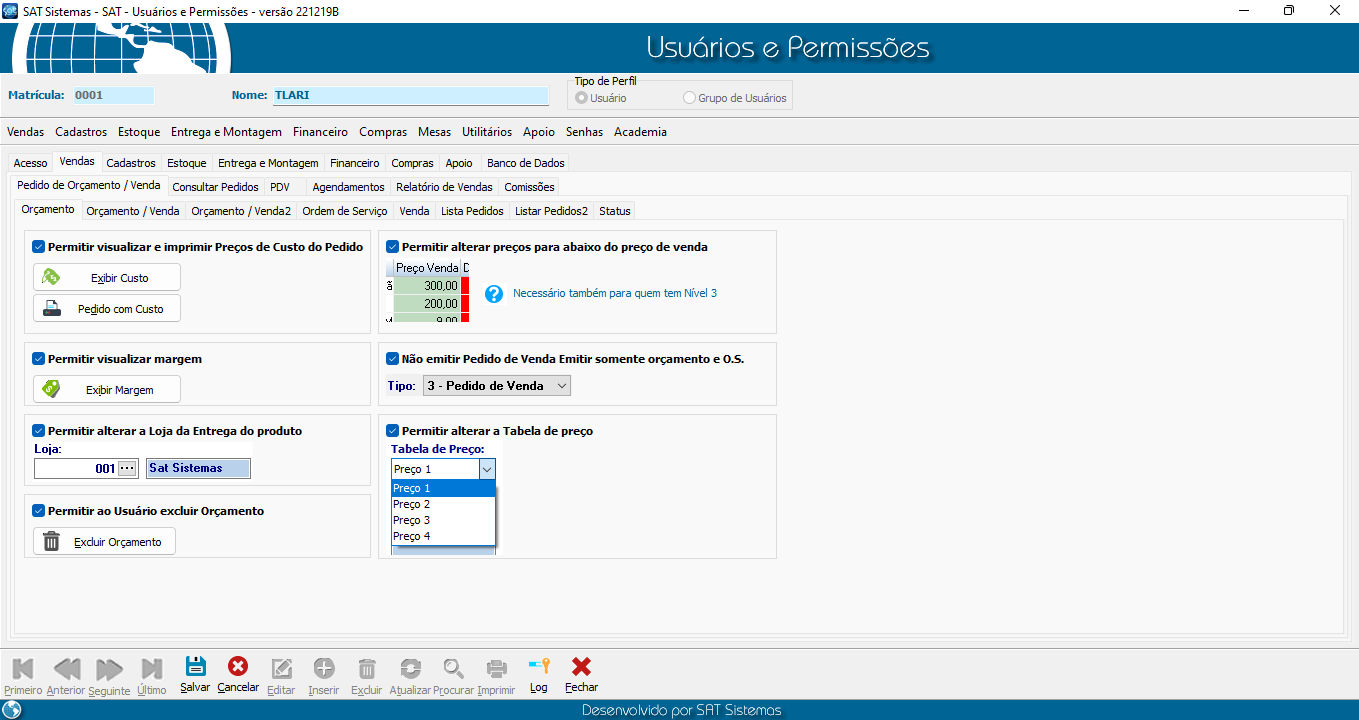The width and height of the screenshot is (1359, 720).
Task: Toggle Permitir ao Usuário excluir Orçamento checkbox
Action: pyautogui.click(x=39, y=511)
